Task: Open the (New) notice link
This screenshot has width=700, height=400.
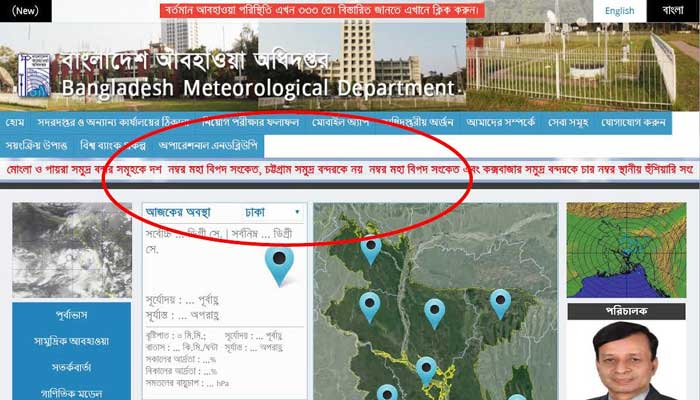Action: (25, 11)
